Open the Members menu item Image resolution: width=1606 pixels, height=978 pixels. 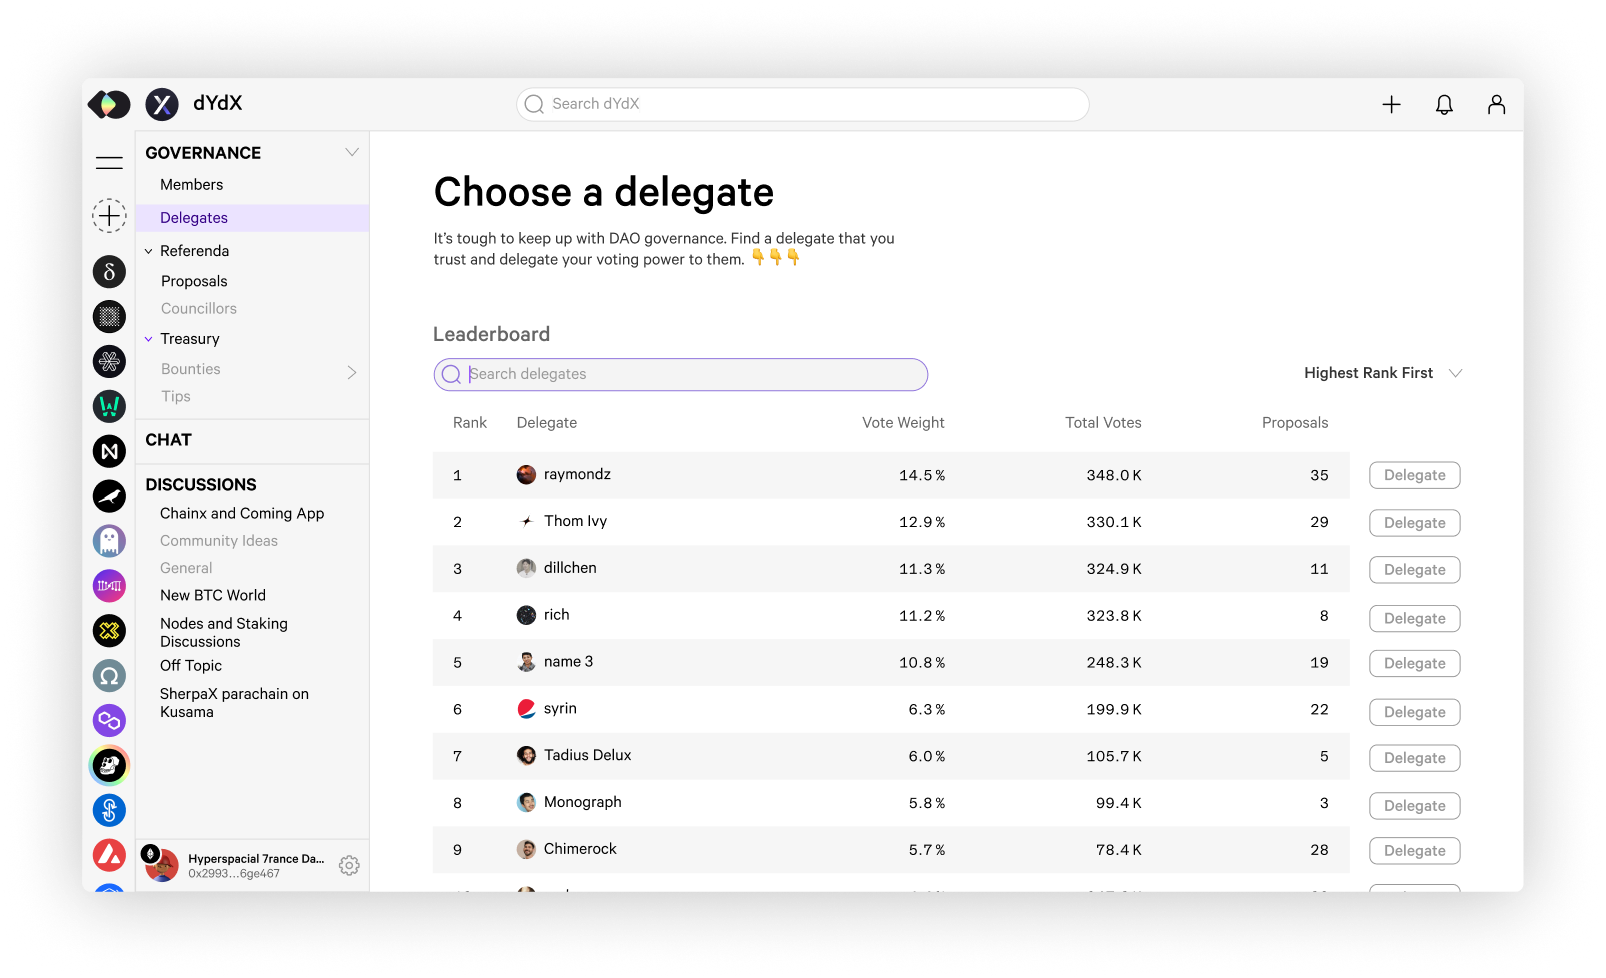(x=191, y=185)
